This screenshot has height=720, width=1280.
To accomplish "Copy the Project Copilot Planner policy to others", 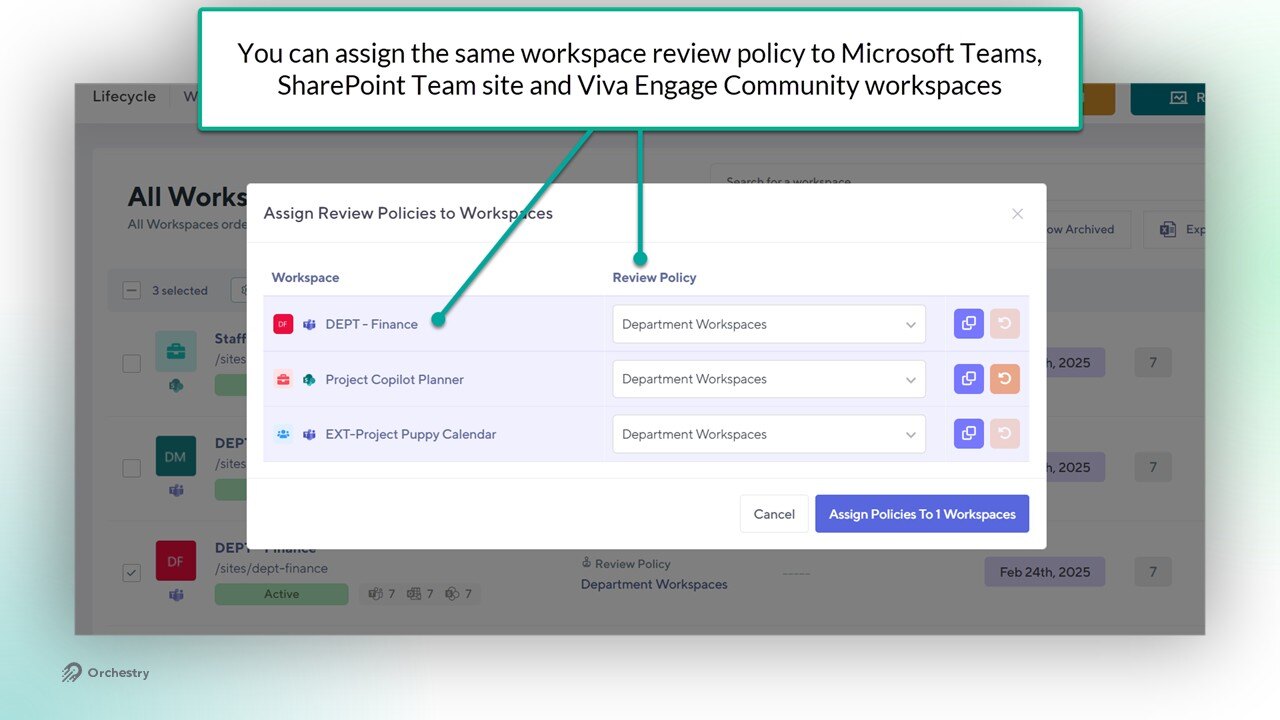I will pos(969,379).
